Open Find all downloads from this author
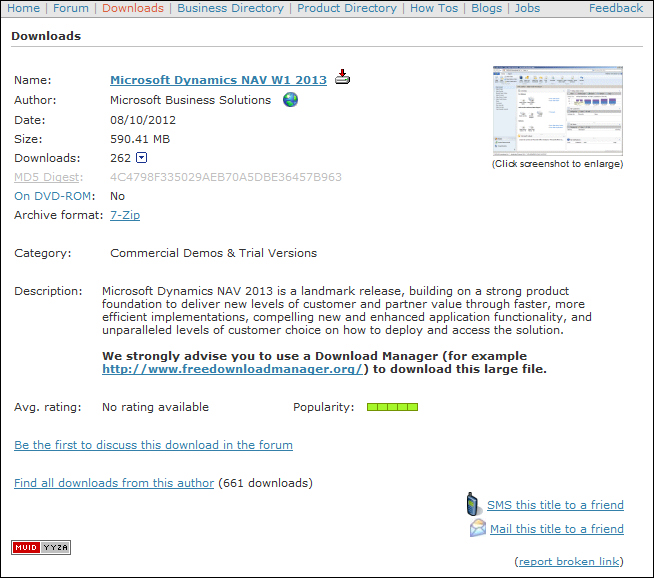This screenshot has height=578, width=654. (x=114, y=483)
